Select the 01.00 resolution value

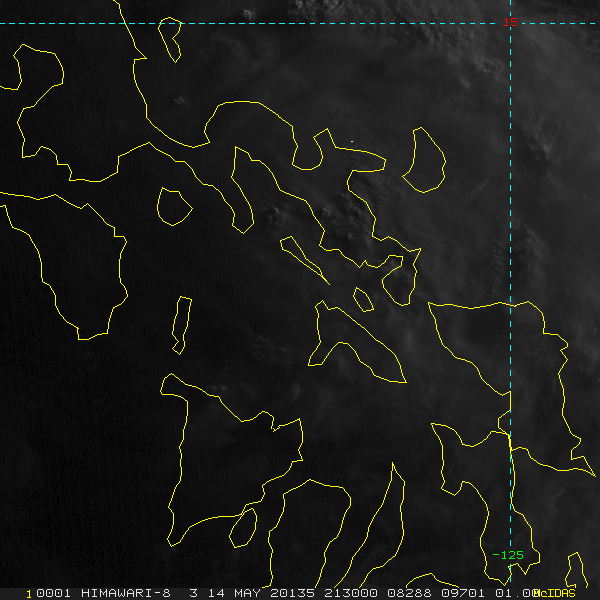[x=517, y=593]
